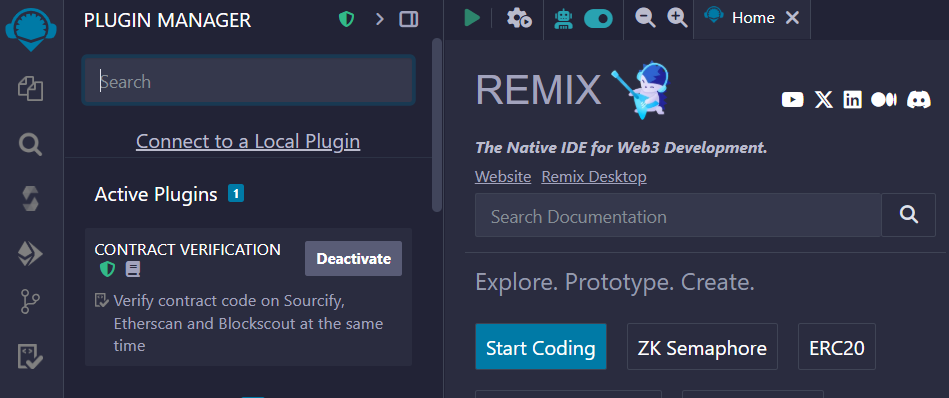Focus the plugin Search field
Screen dimensions: 949x398
[248, 81]
